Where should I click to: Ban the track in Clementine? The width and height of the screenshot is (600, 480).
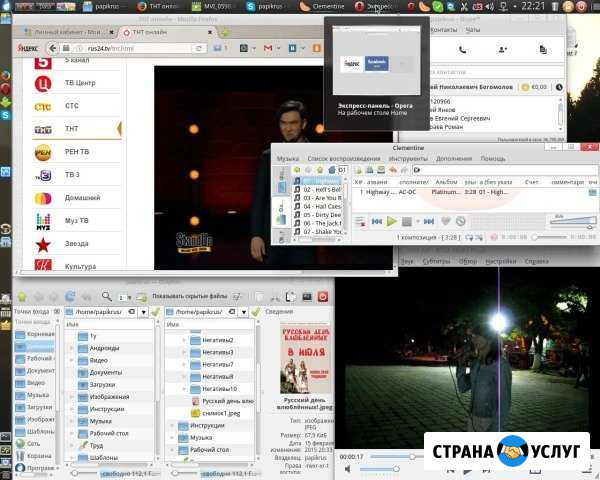pyautogui.click(x=461, y=221)
